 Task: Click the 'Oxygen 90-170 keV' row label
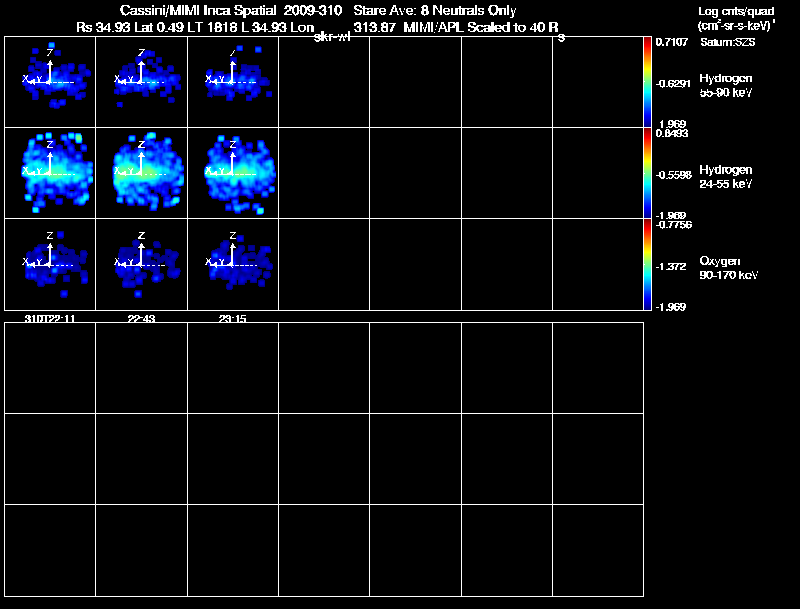tap(729, 268)
